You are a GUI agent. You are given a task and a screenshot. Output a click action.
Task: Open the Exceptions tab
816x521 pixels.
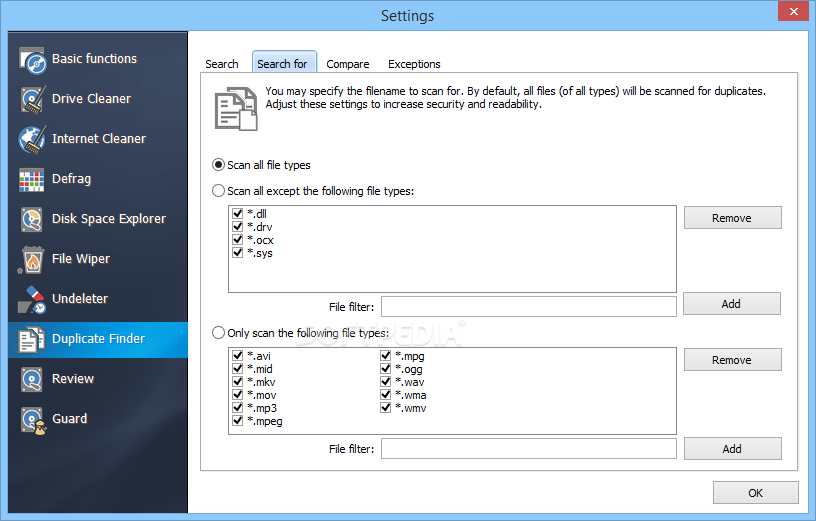click(x=414, y=64)
